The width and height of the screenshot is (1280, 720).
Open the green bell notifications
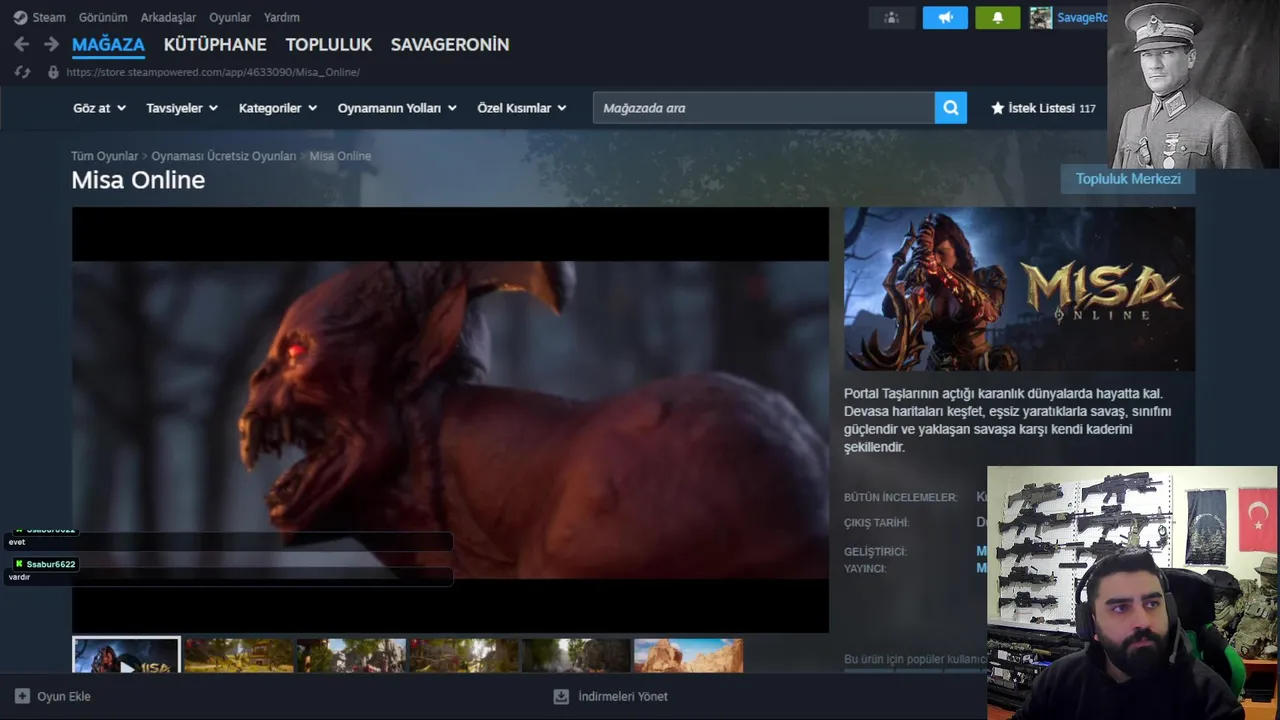(x=998, y=18)
